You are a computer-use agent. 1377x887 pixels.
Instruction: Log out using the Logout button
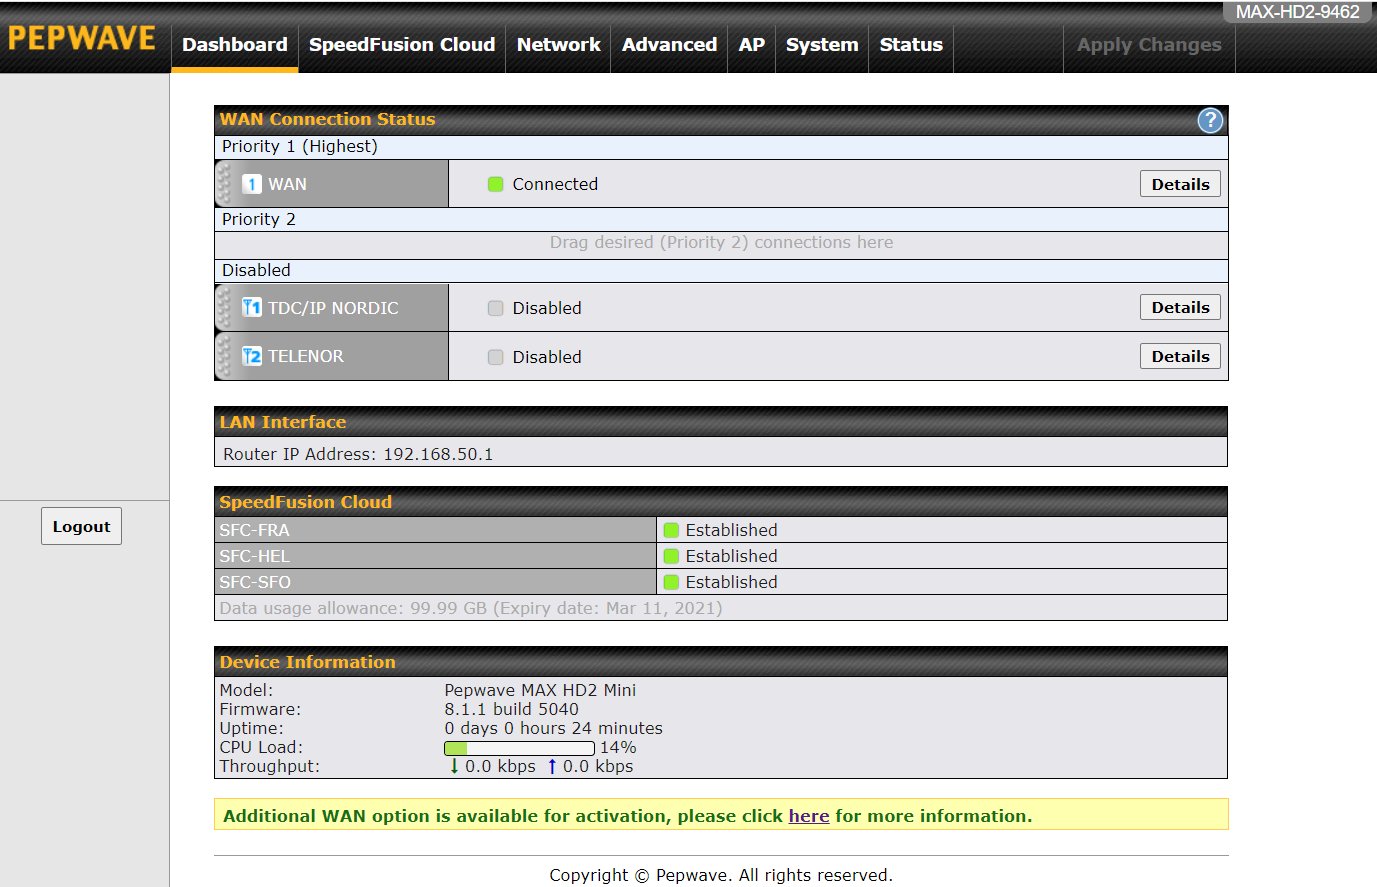(x=81, y=526)
